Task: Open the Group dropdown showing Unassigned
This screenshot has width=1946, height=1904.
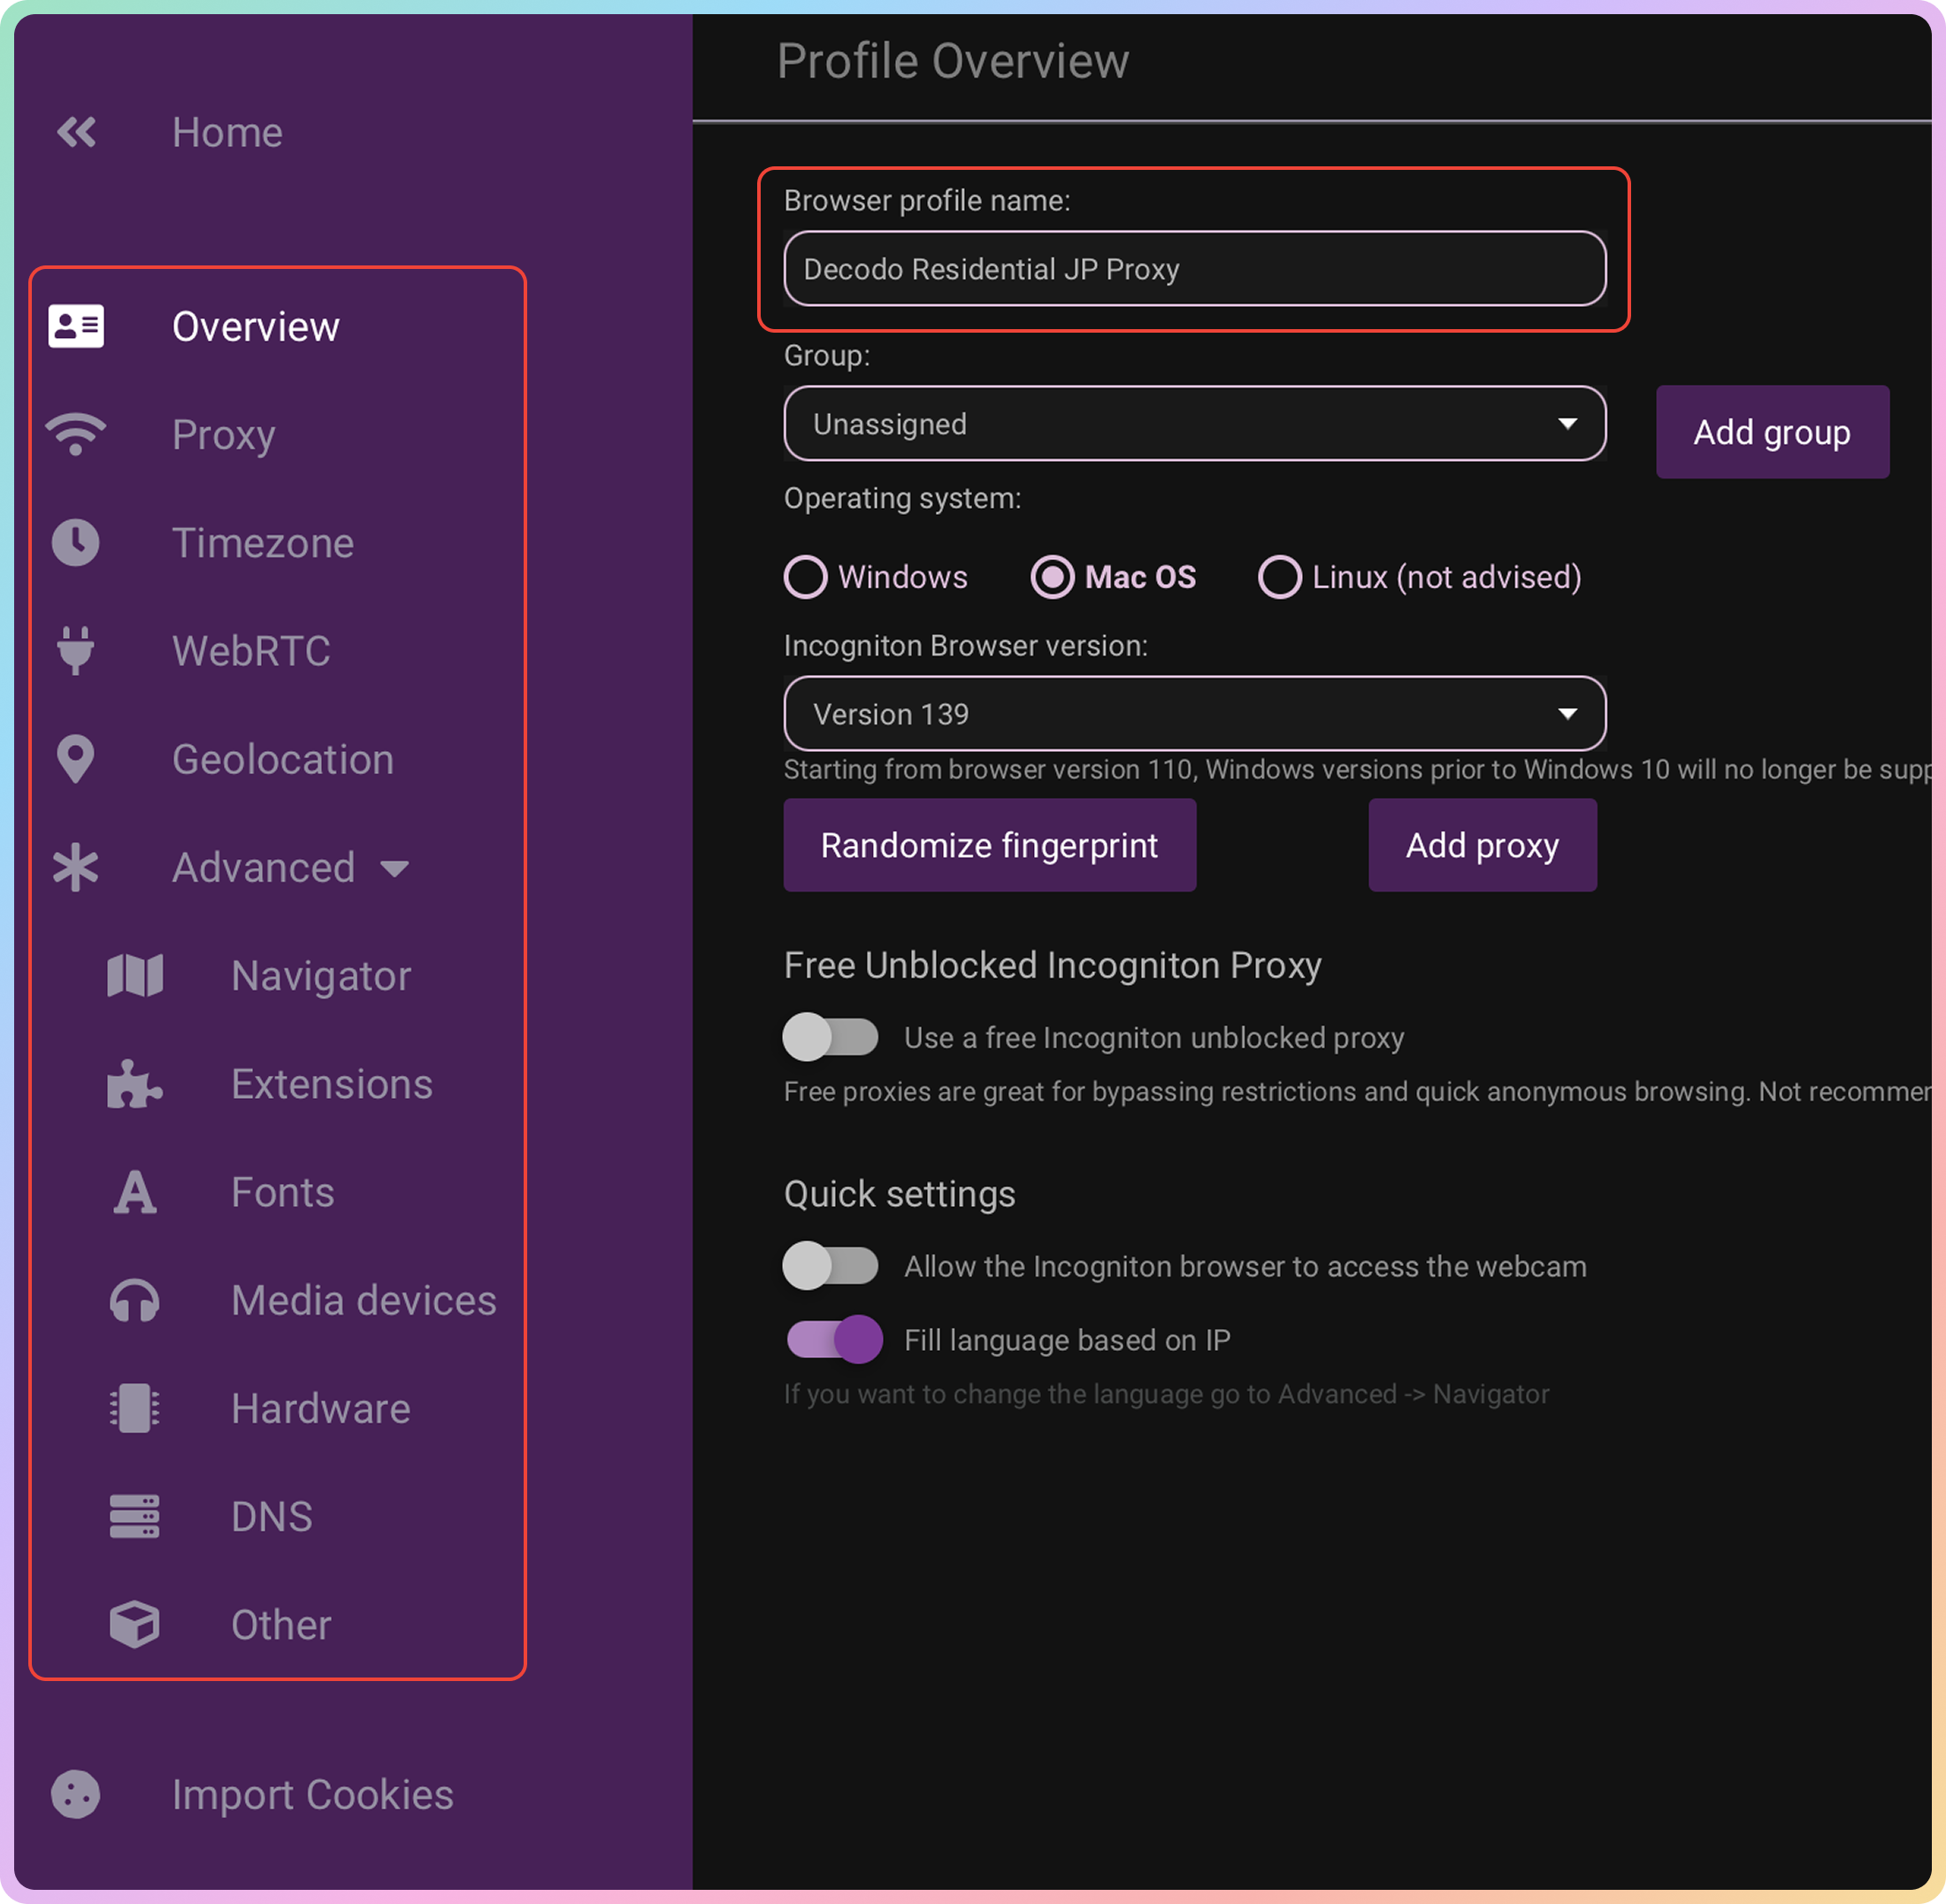Action: point(1194,424)
